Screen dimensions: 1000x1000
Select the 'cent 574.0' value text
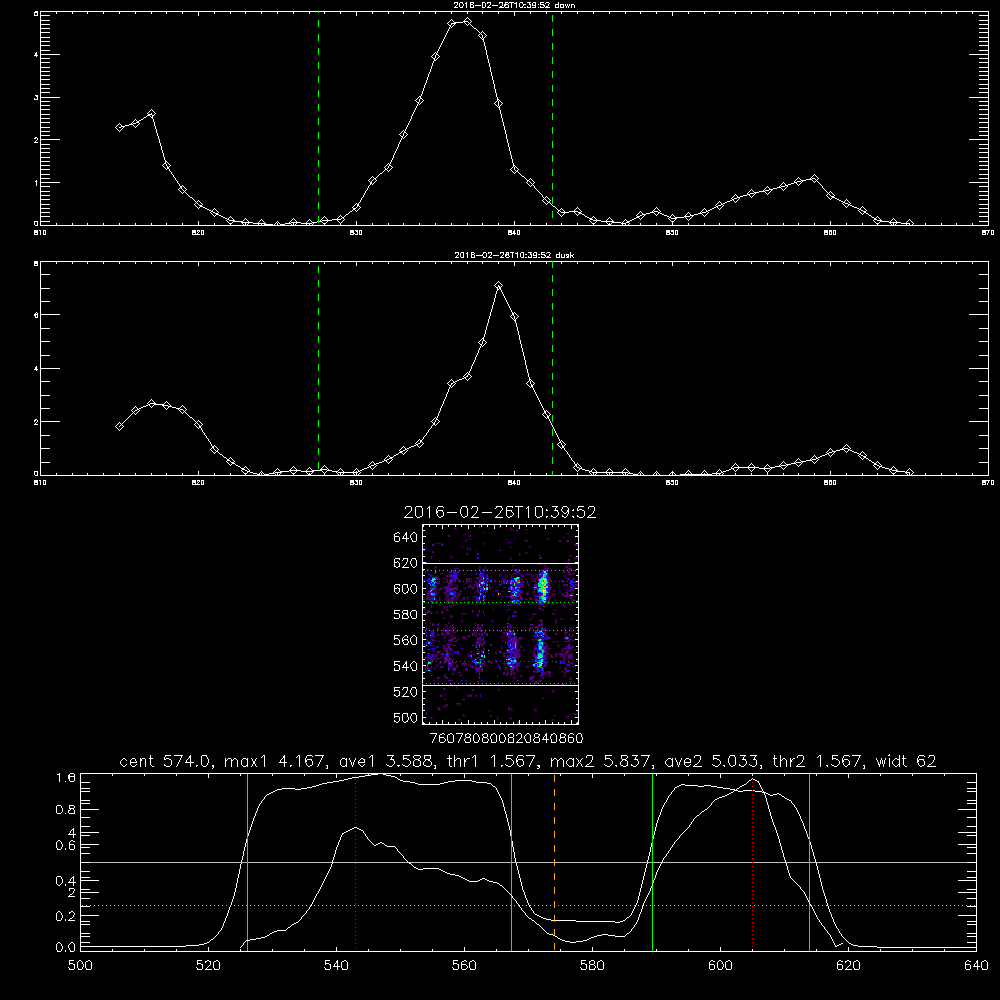click(x=165, y=761)
